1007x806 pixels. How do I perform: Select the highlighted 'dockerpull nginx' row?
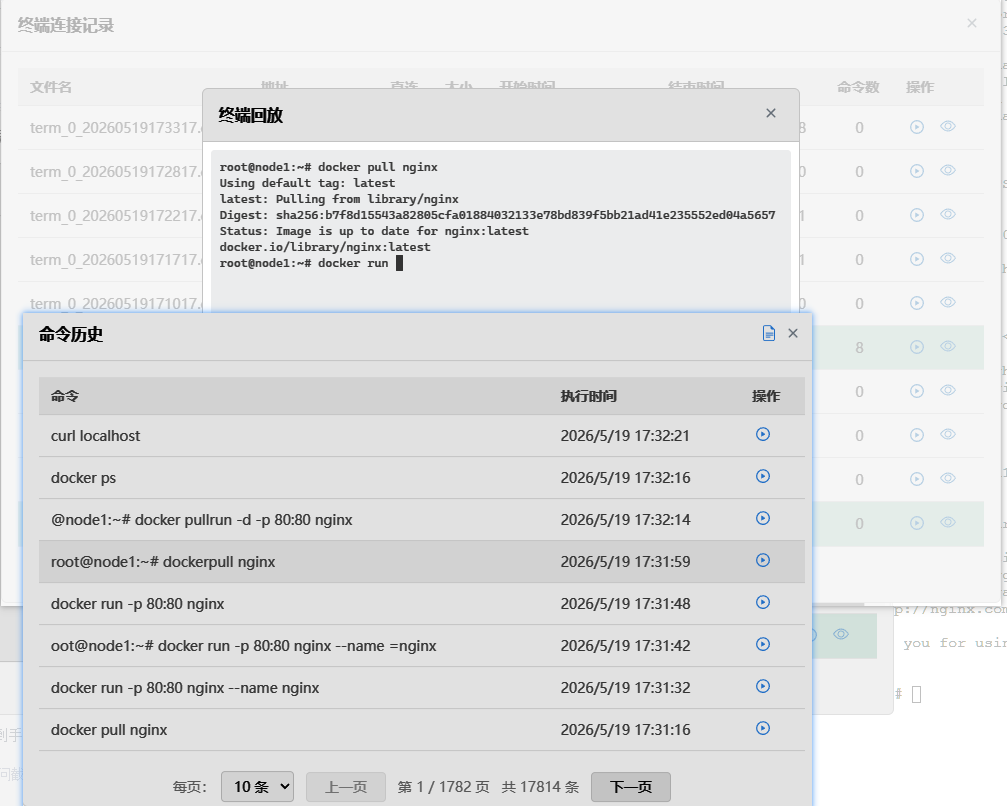pos(421,562)
